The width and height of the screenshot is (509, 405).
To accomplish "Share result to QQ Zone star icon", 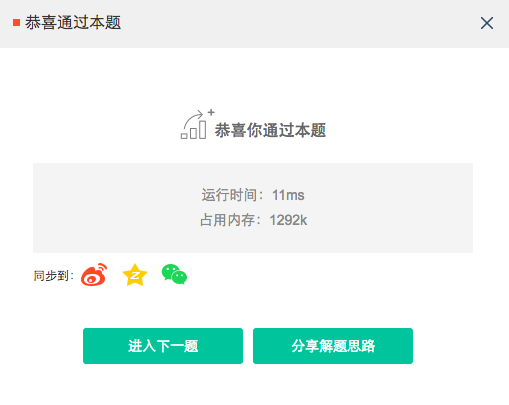I will 135,275.
